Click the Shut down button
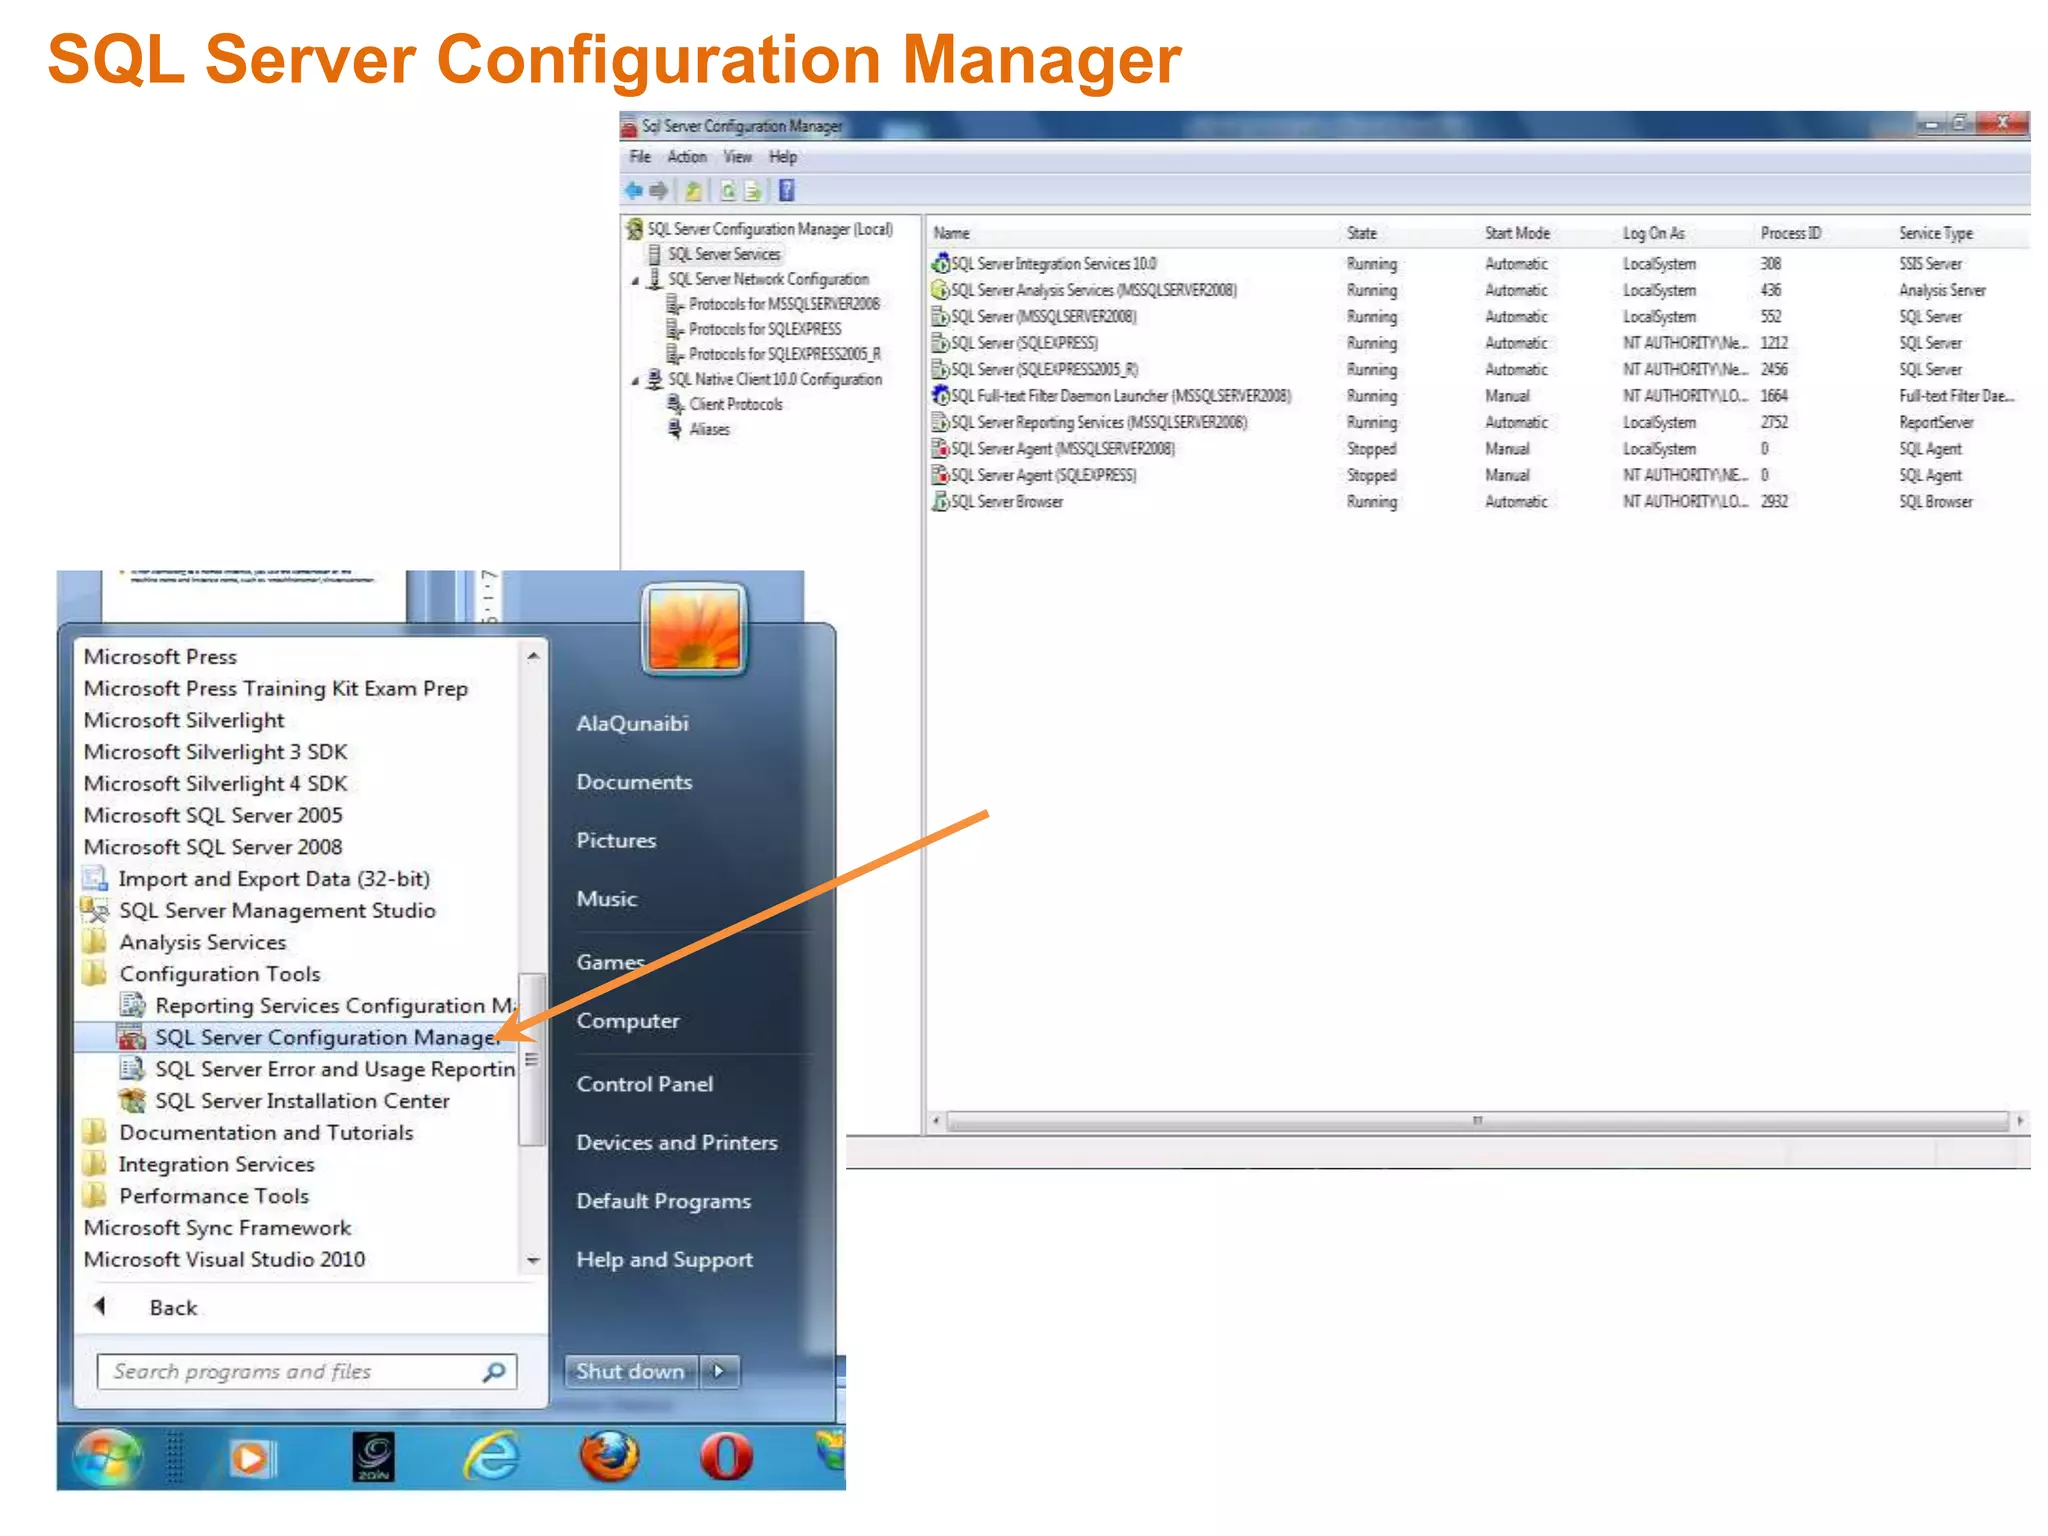 point(632,1372)
